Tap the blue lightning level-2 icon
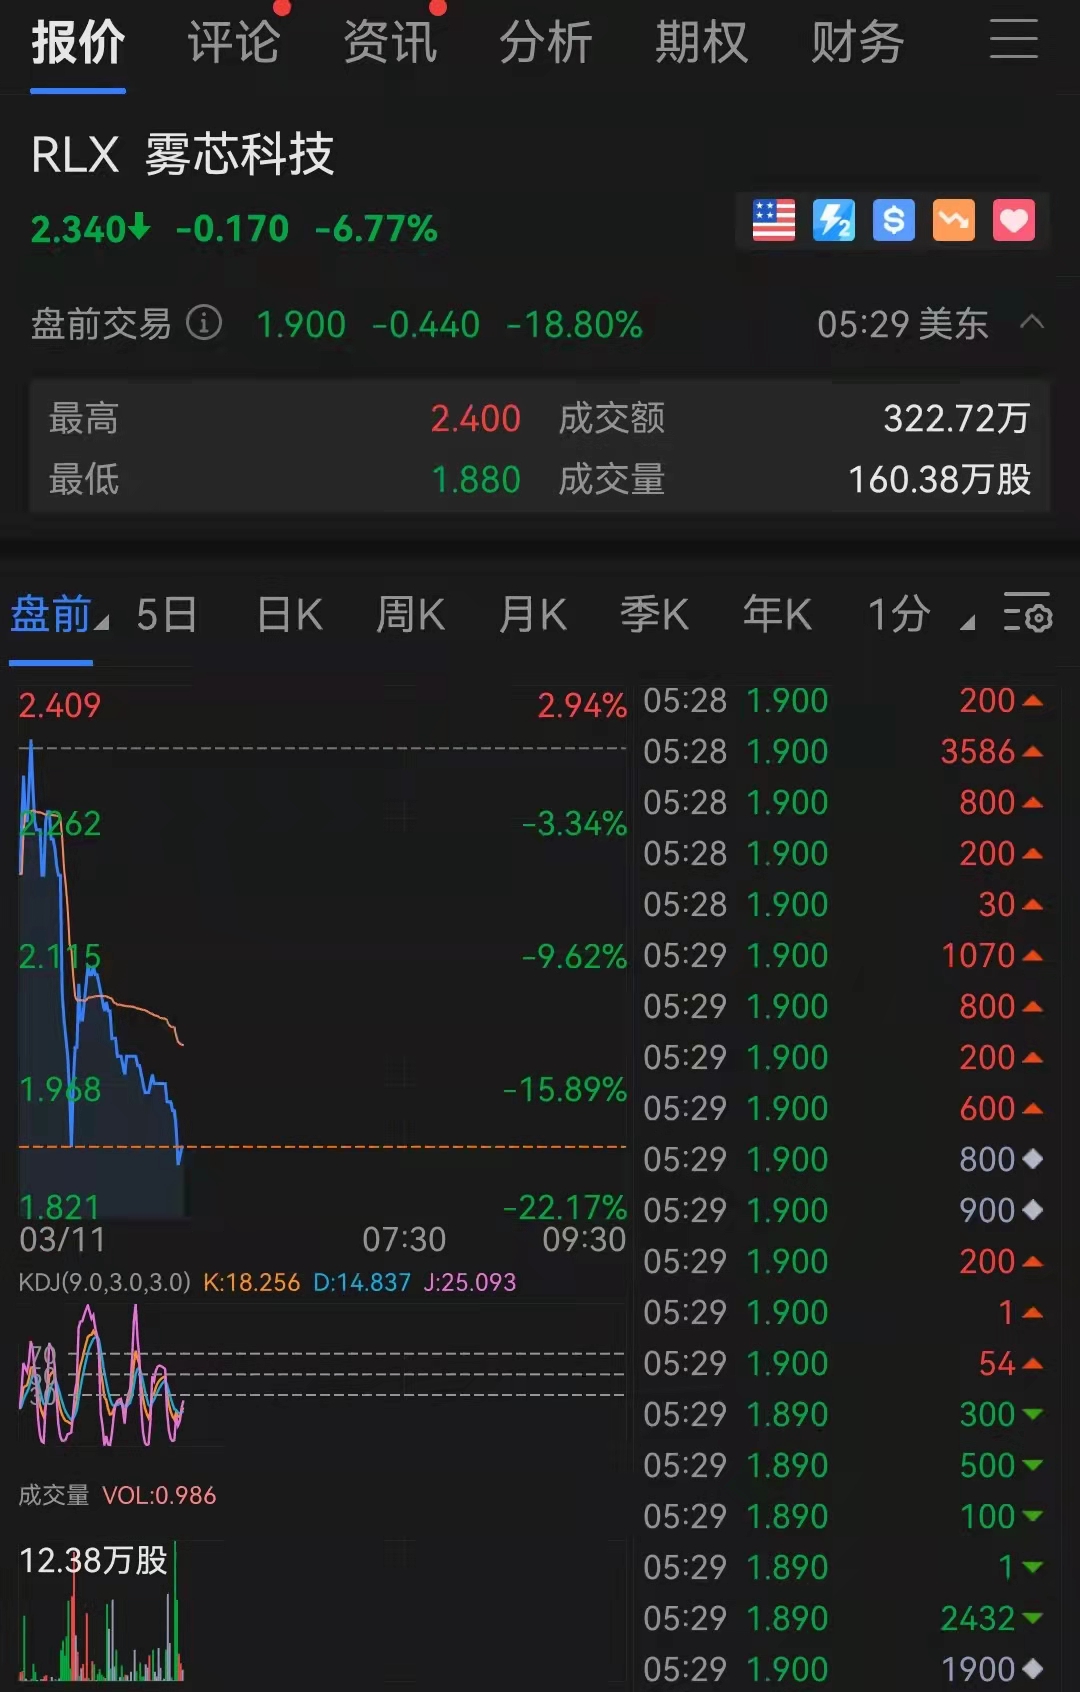The height and width of the screenshot is (1692, 1080). (833, 220)
